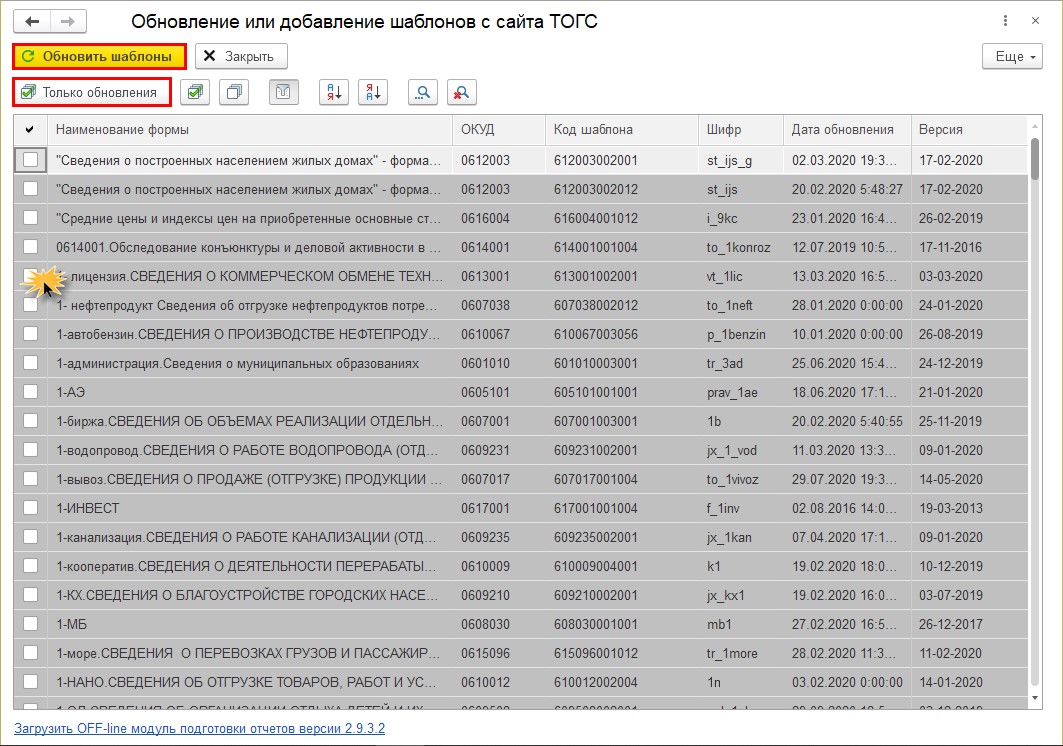1063x746 pixels.
Task: Sort list descending Я-А
Action: (373, 92)
